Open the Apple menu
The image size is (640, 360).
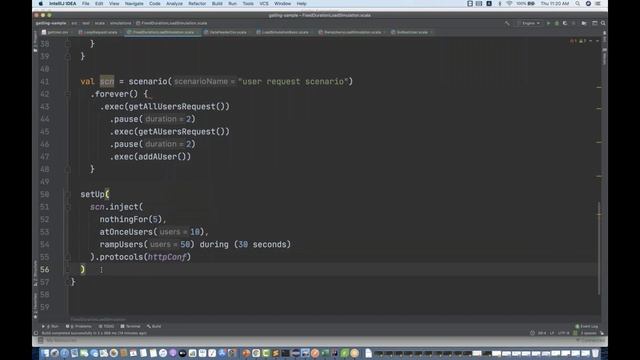coord(40,4)
